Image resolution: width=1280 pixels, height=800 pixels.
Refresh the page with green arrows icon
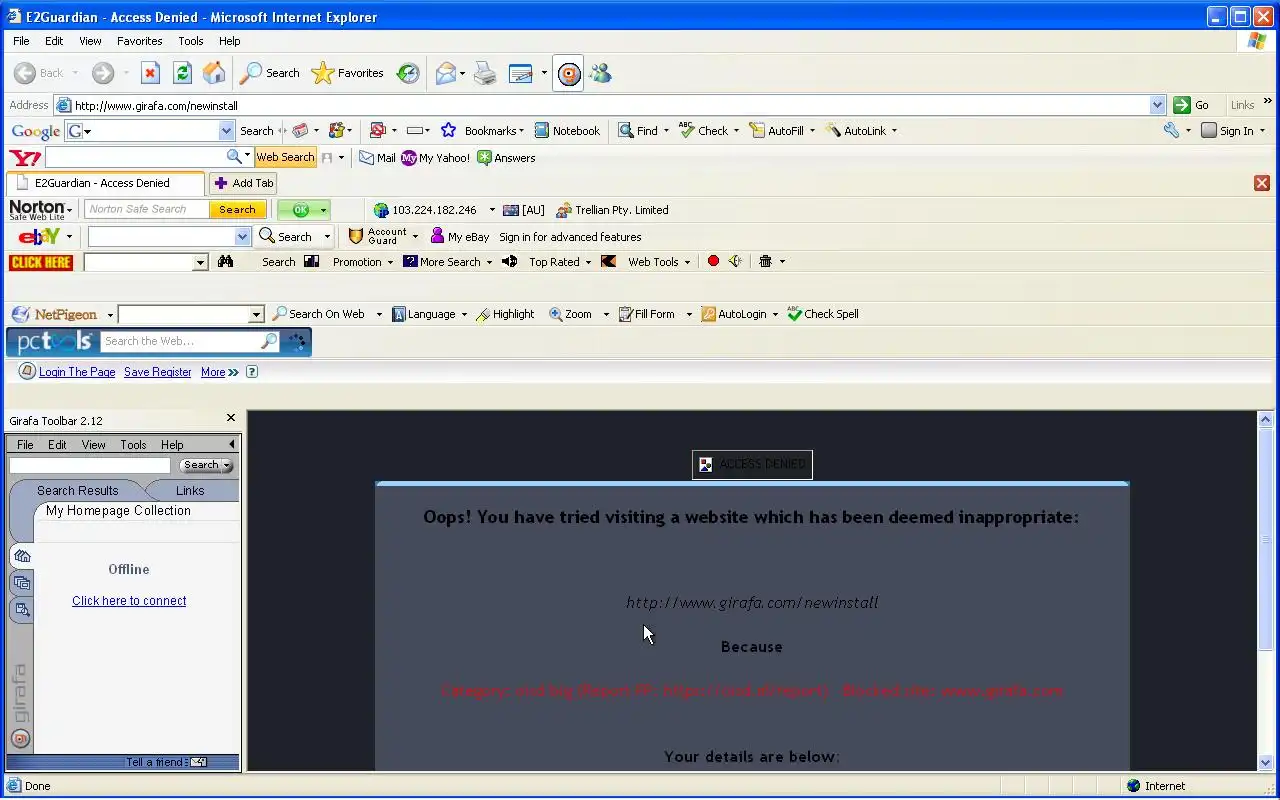182,73
